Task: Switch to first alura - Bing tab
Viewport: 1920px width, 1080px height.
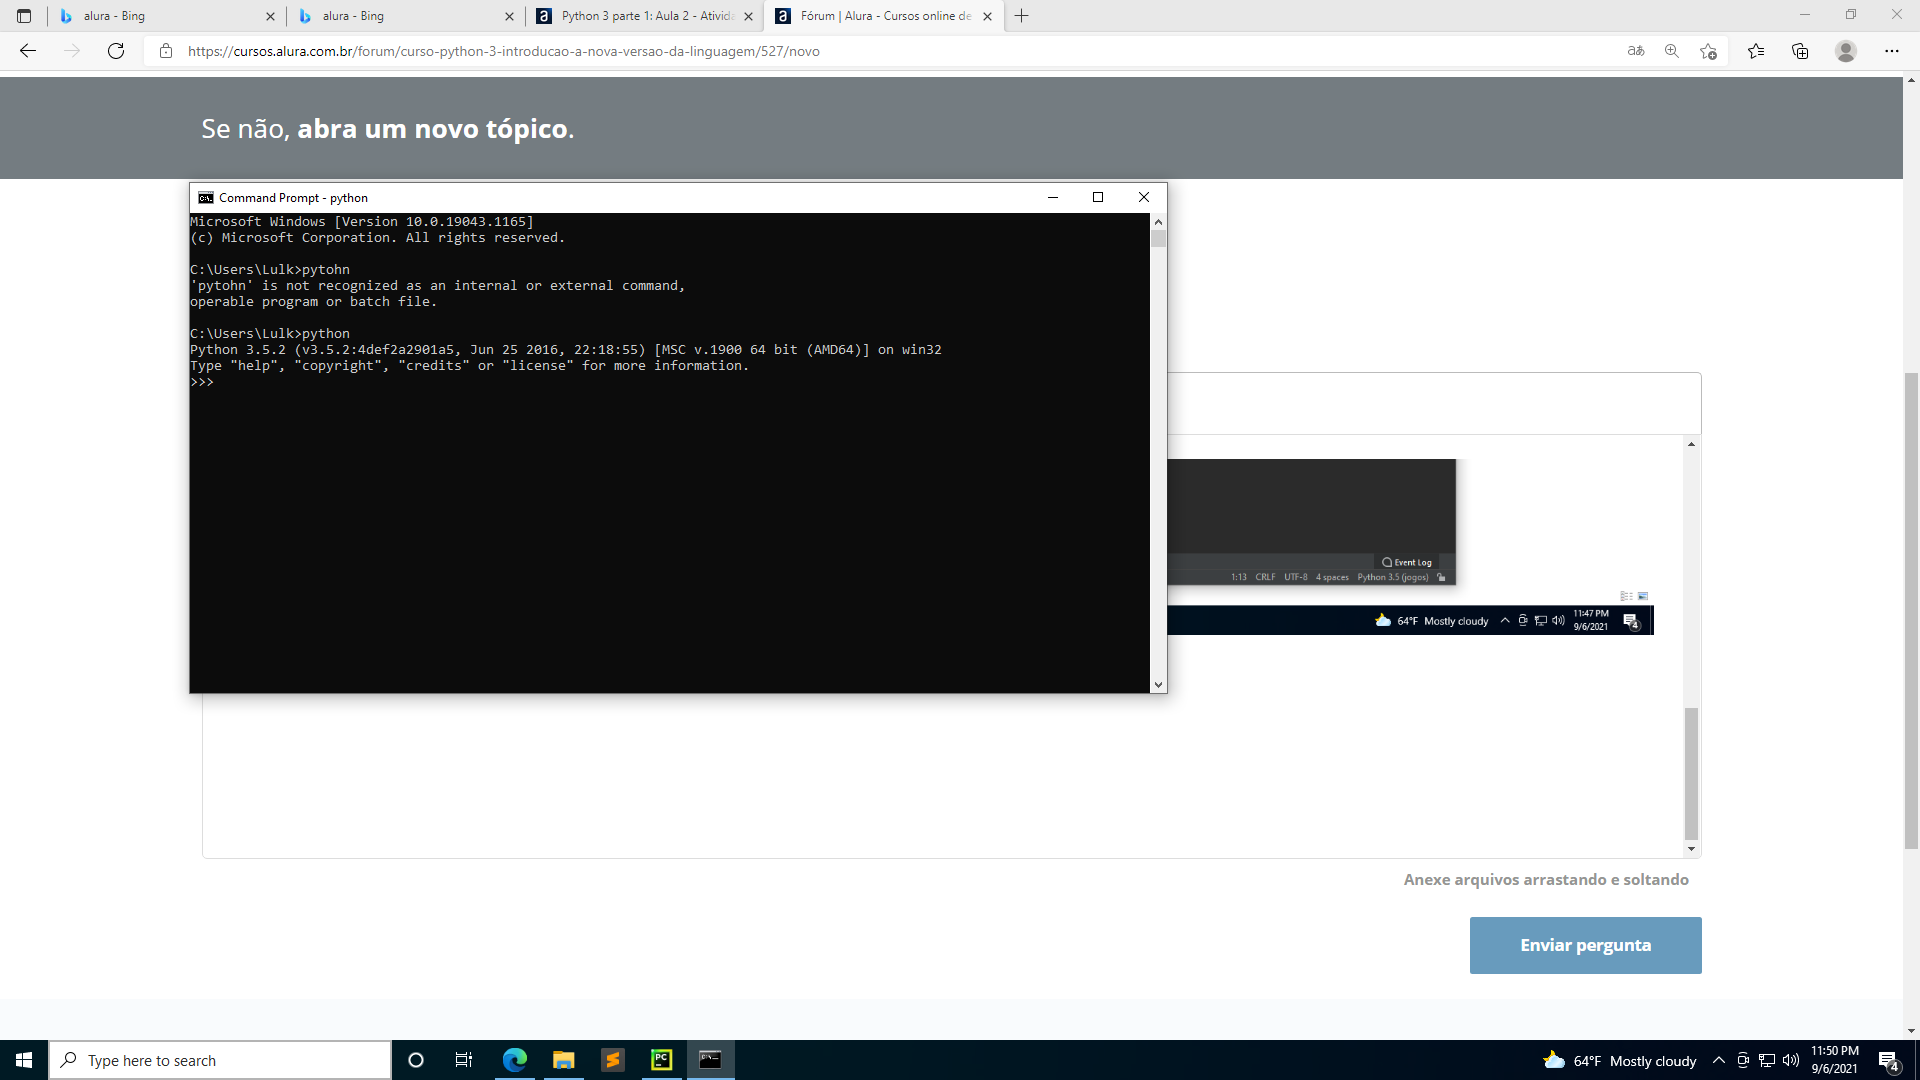Action: [x=166, y=16]
